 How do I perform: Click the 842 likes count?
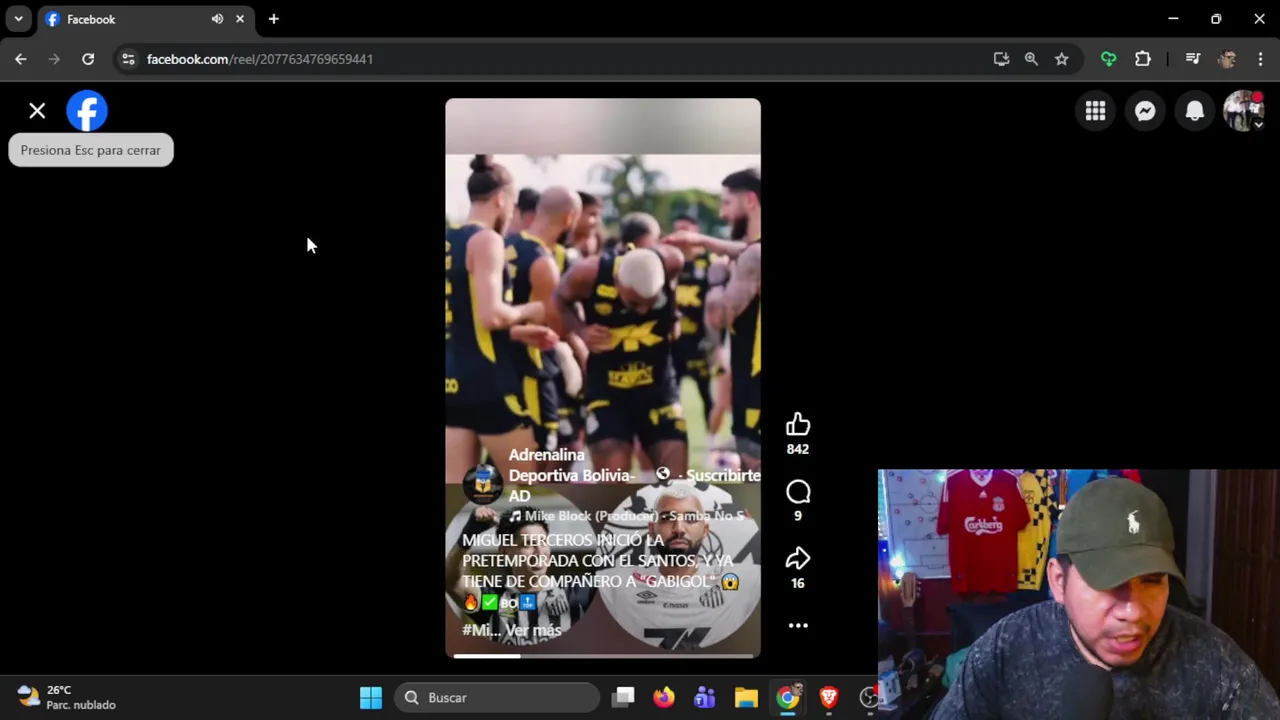798,450
